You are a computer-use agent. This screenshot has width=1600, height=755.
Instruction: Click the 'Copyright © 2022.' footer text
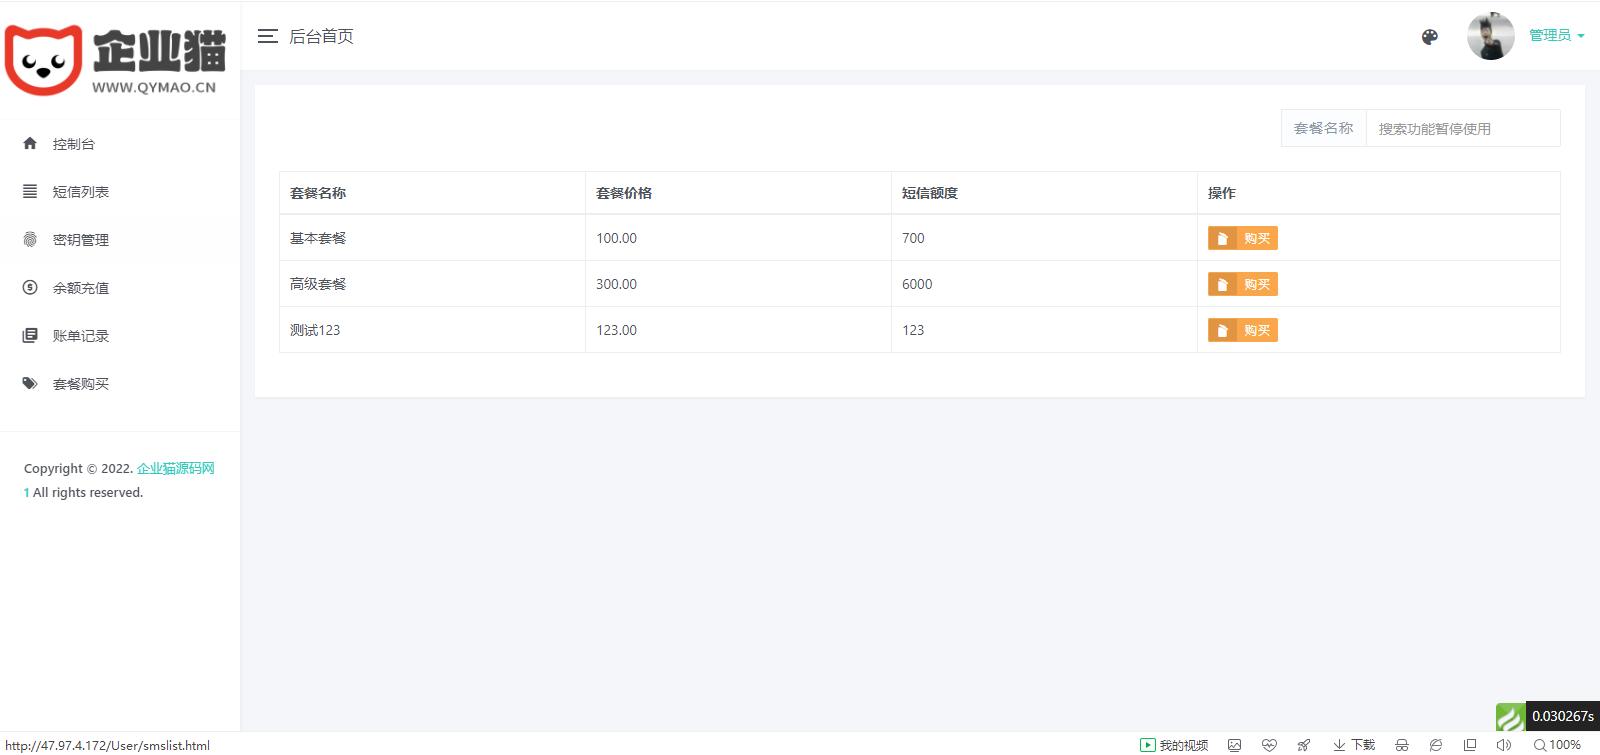click(x=78, y=468)
